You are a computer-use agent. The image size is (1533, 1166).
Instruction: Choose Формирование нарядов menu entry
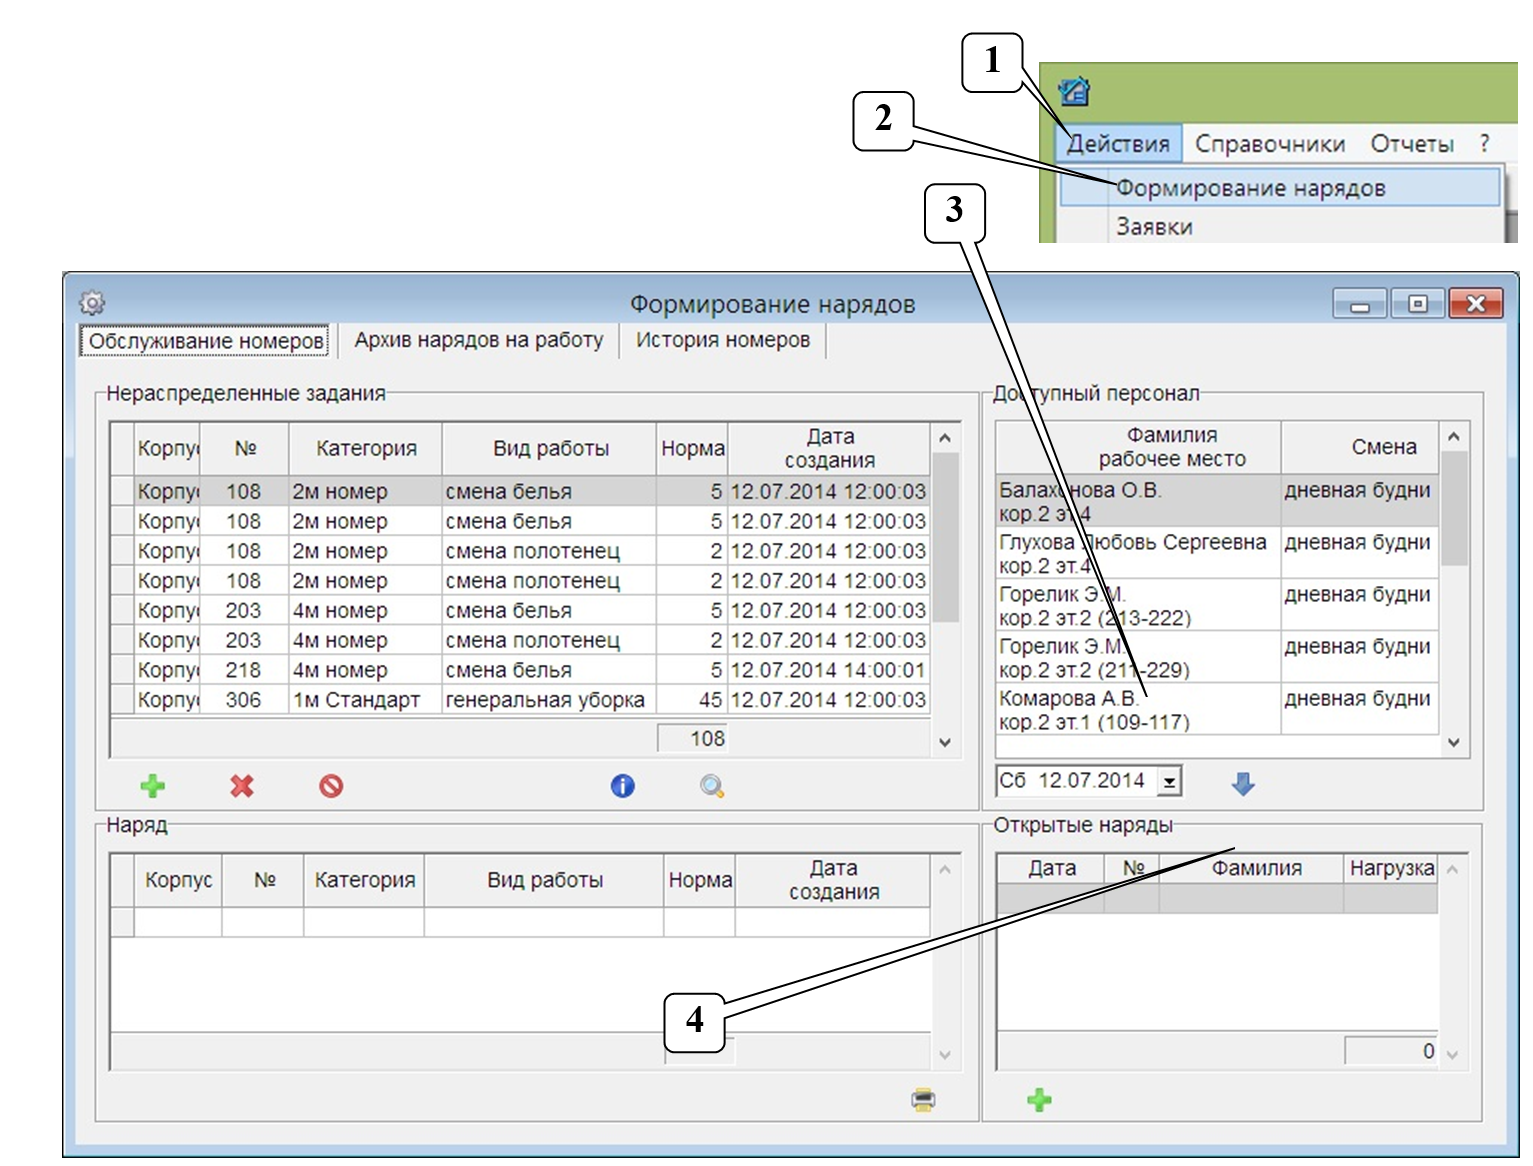pos(1250,188)
